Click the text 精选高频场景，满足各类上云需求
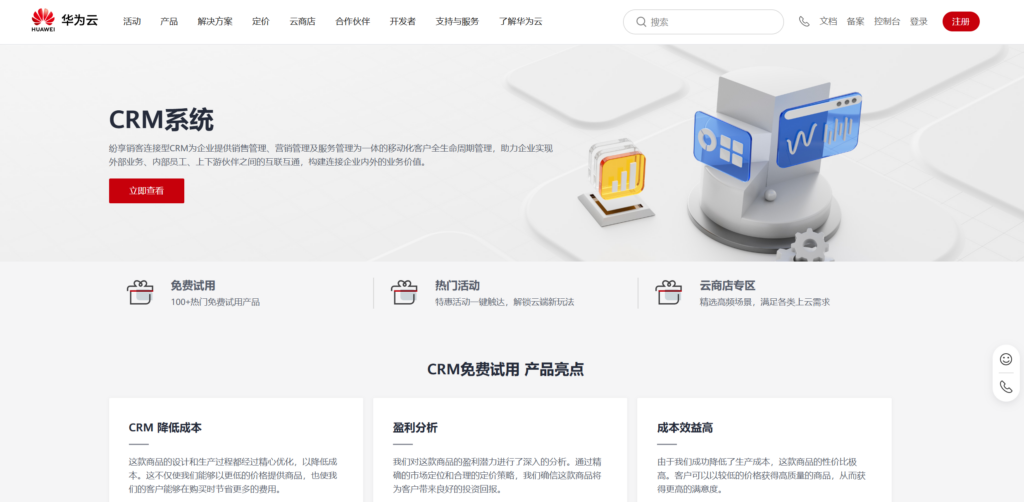Image resolution: width=1024 pixels, height=502 pixels. pos(765,302)
